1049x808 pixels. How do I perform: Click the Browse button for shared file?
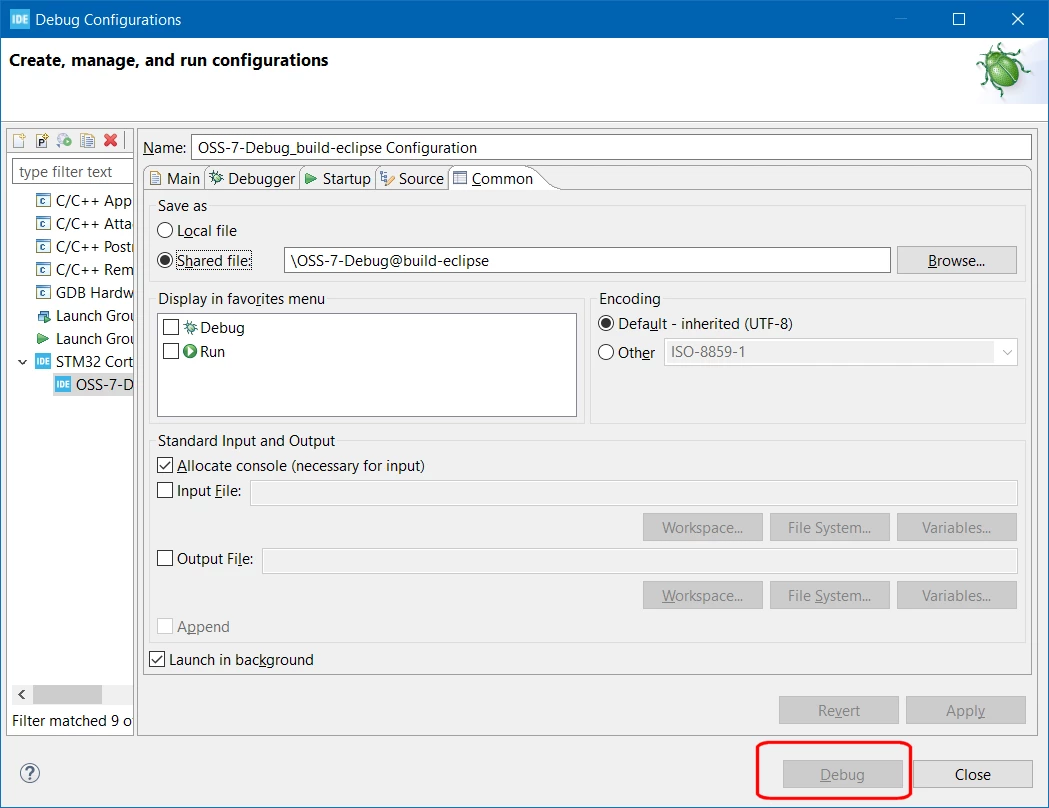click(956, 260)
